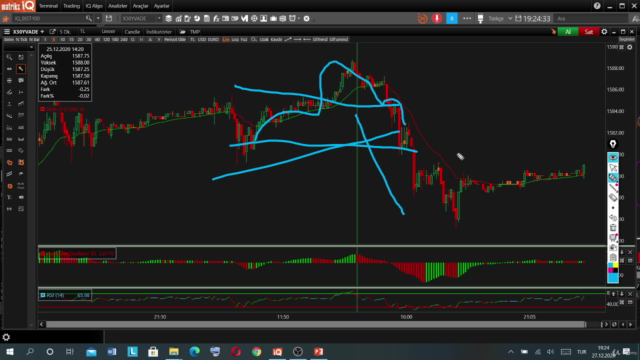Image resolution: width=640 pixels, height=360 pixels.
Task: Open the TL currency dropdown
Action: pos(84,31)
